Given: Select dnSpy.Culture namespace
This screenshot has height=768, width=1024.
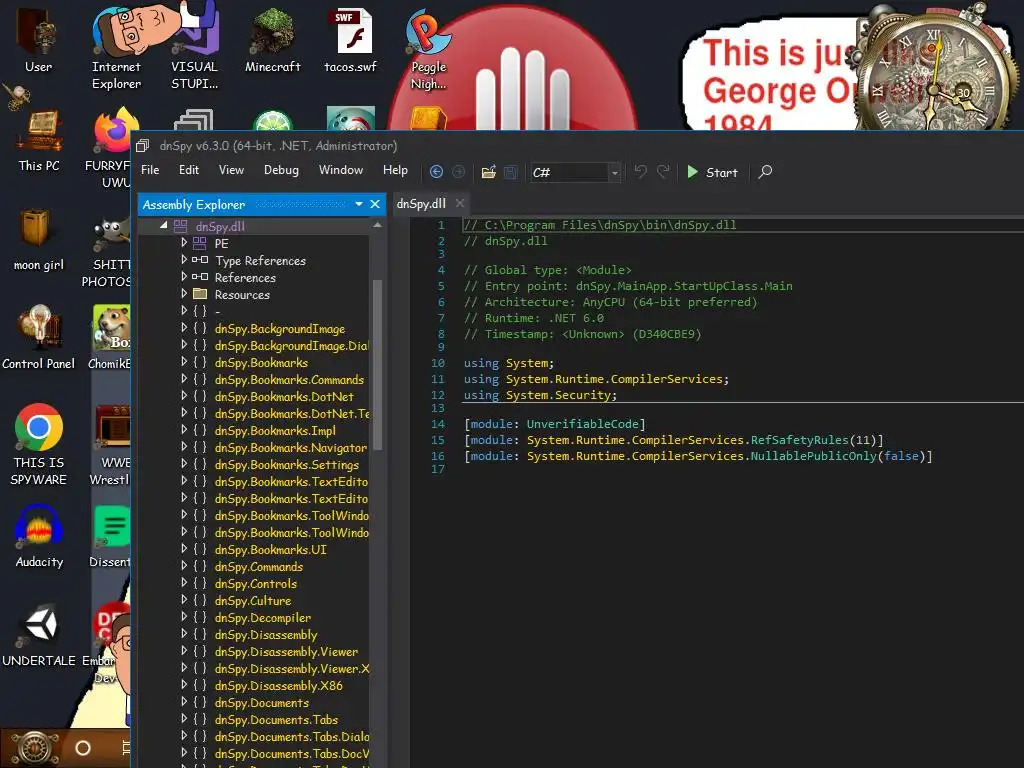Looking at the screenshot, I should 253,600.
